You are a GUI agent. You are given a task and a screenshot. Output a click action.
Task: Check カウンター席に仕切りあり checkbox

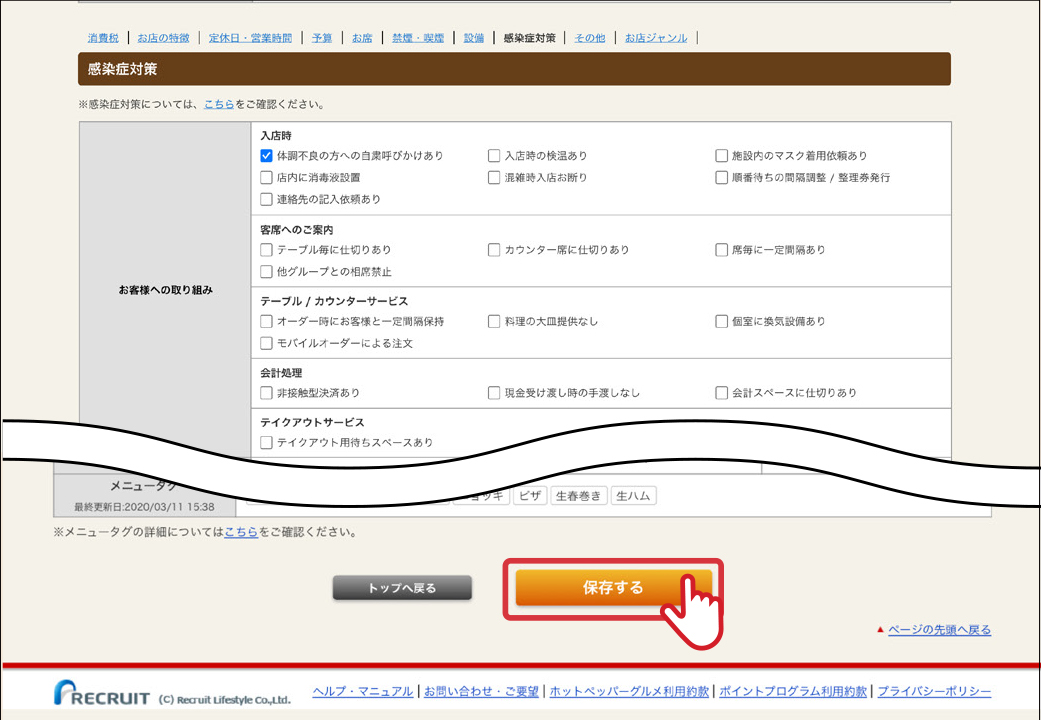pos(494,250)
